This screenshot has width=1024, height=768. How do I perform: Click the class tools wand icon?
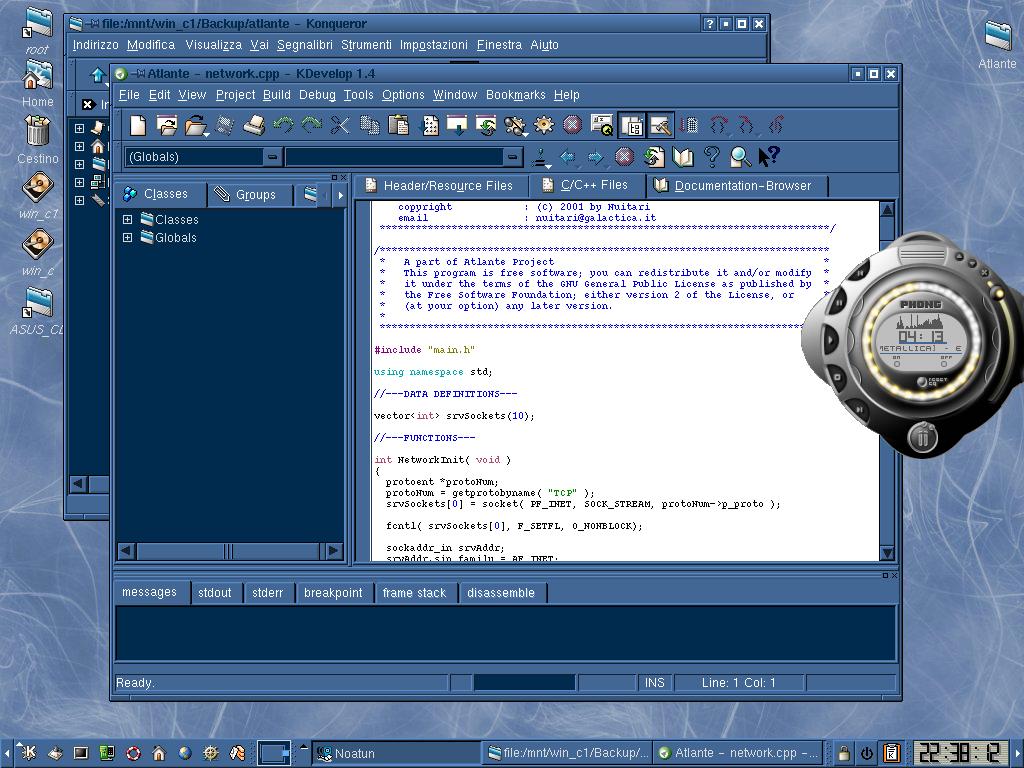point(539,157)
